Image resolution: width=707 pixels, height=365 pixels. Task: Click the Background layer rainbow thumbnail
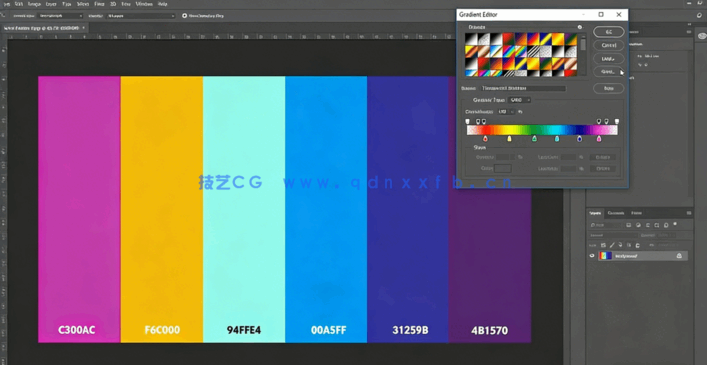pos(606,256)
